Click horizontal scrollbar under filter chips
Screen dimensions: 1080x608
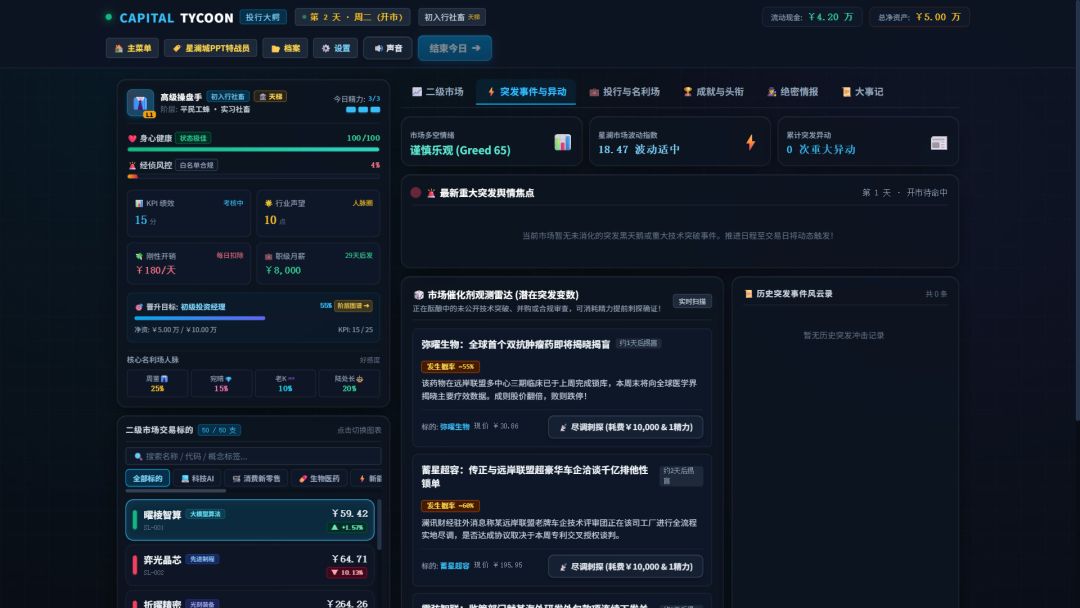[x=176, y=491]
